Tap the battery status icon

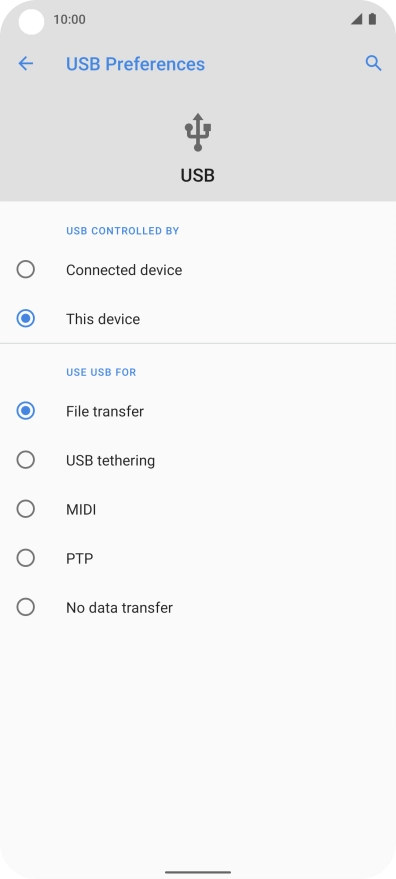[x=372, y=19]
